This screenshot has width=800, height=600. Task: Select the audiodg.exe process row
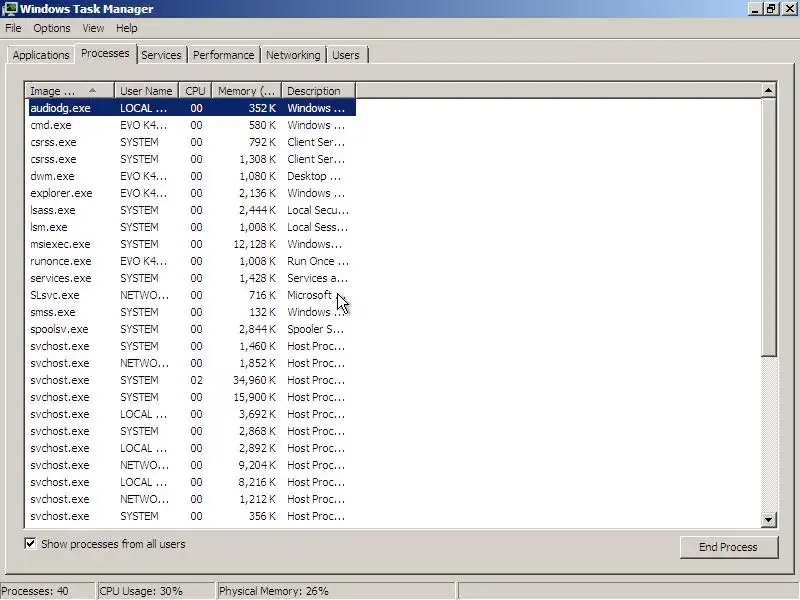click(x=192, y=108)
